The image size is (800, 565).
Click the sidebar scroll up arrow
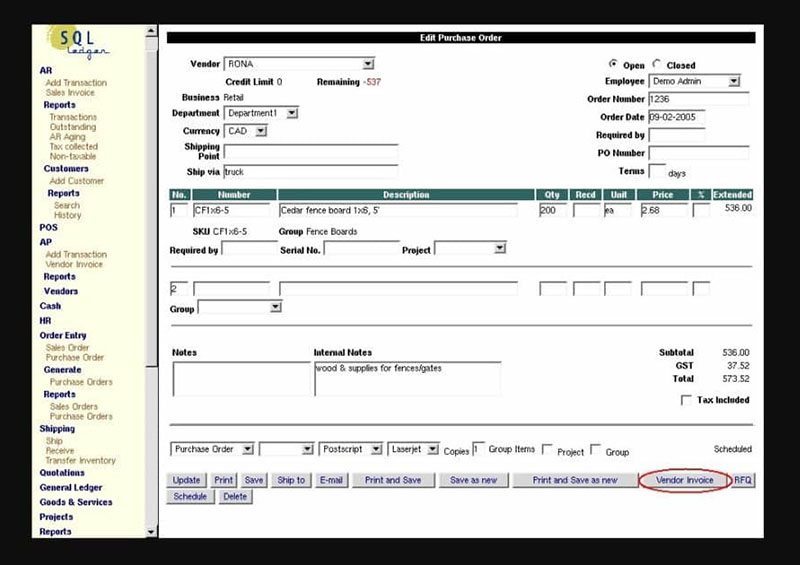(x=151, y=32)
